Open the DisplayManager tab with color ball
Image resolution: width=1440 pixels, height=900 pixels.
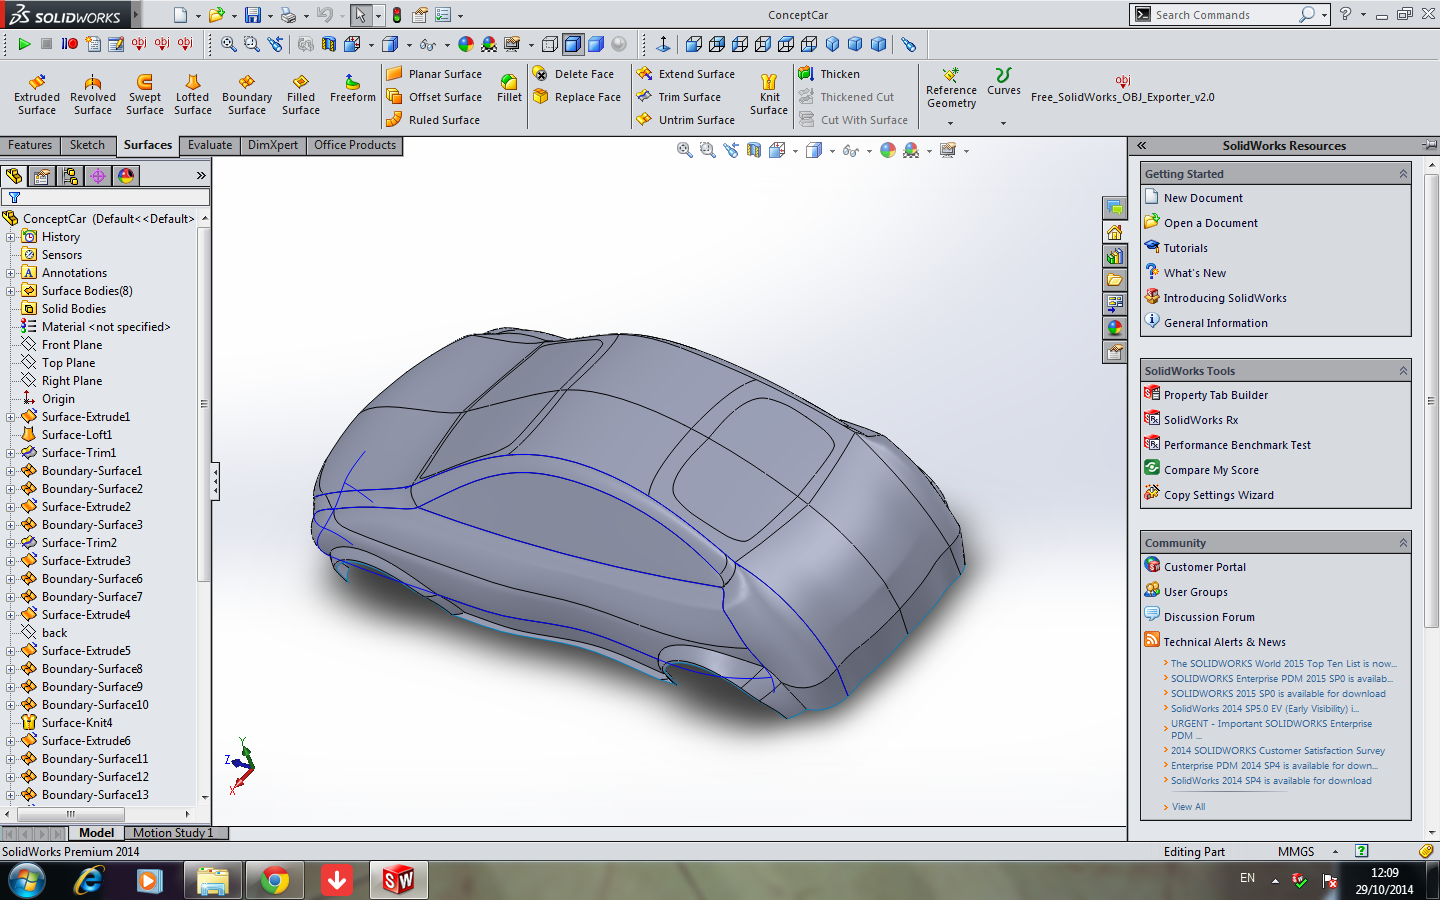(x=126, y=176)
